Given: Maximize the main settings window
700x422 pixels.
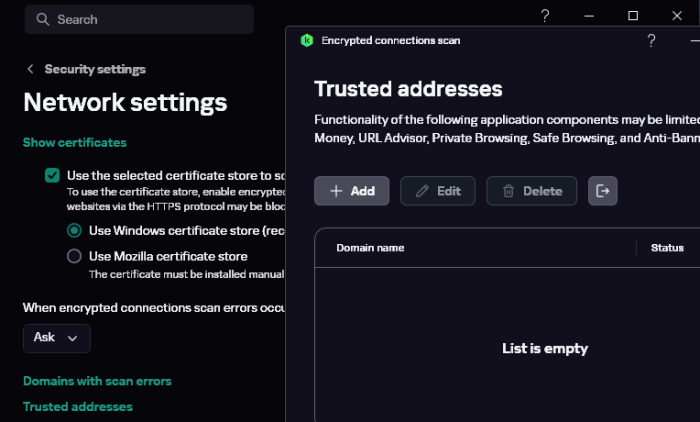Looking at the screenshot, I should click(633, 16).
